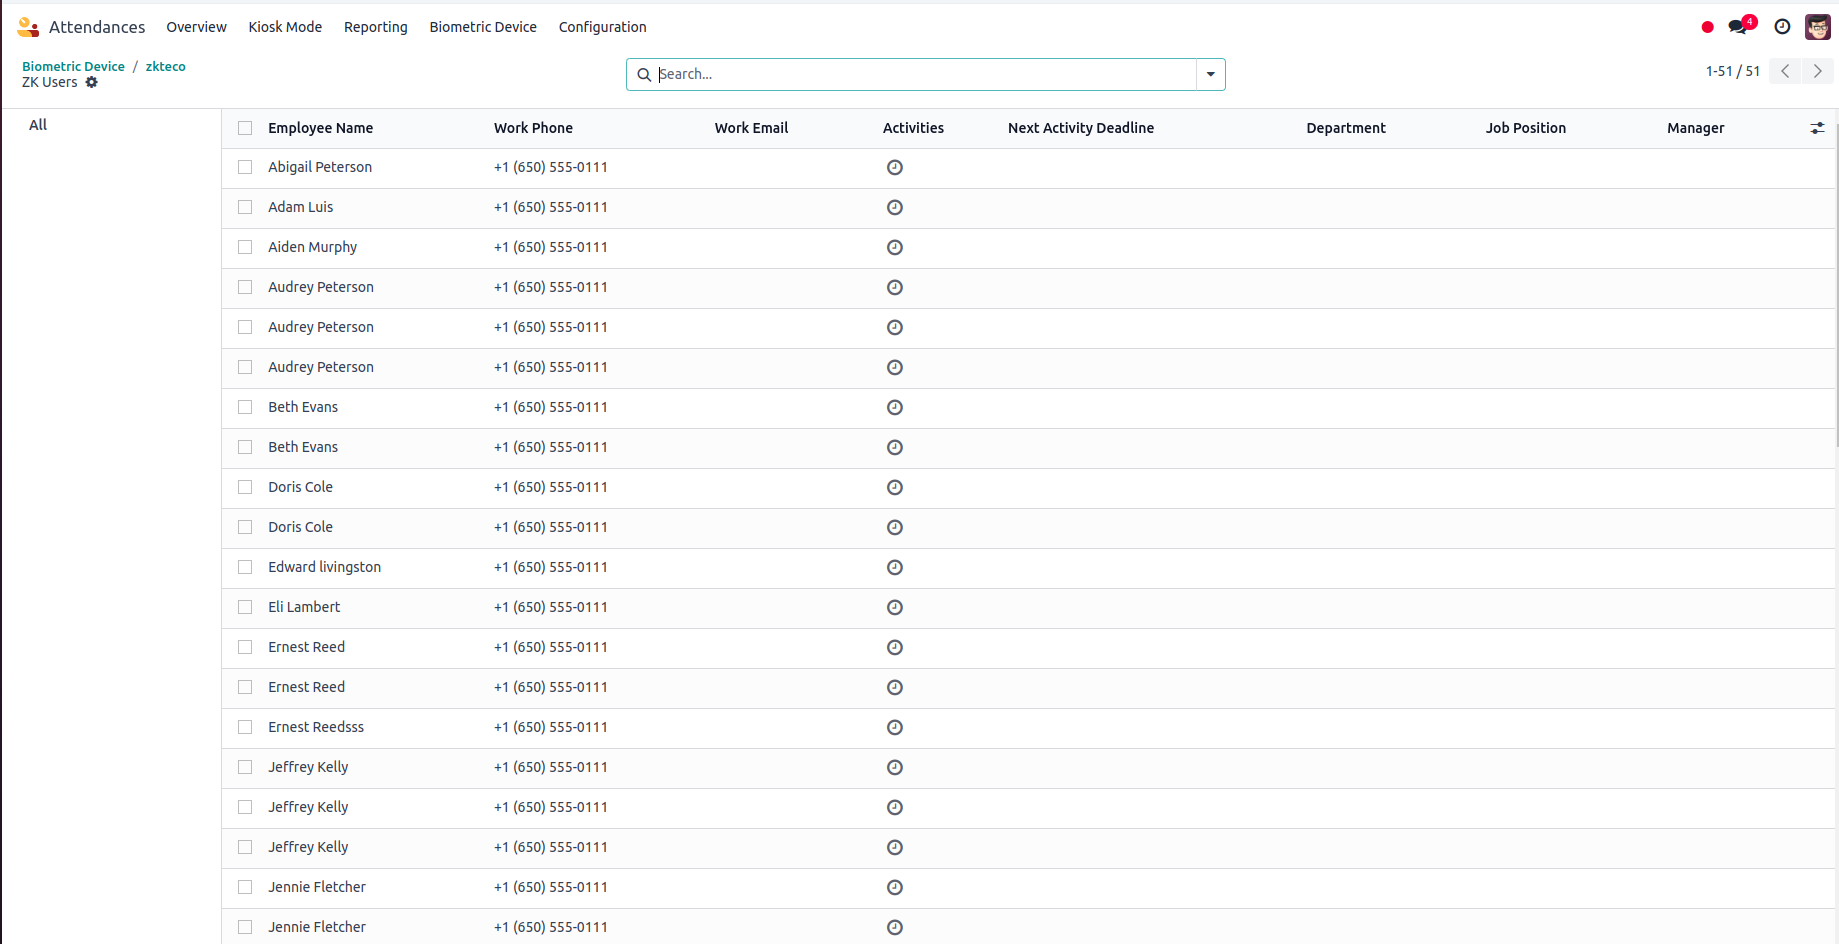Open the user avatar menu
This screenshot has height=944, width=1839.
[1817, 27]
